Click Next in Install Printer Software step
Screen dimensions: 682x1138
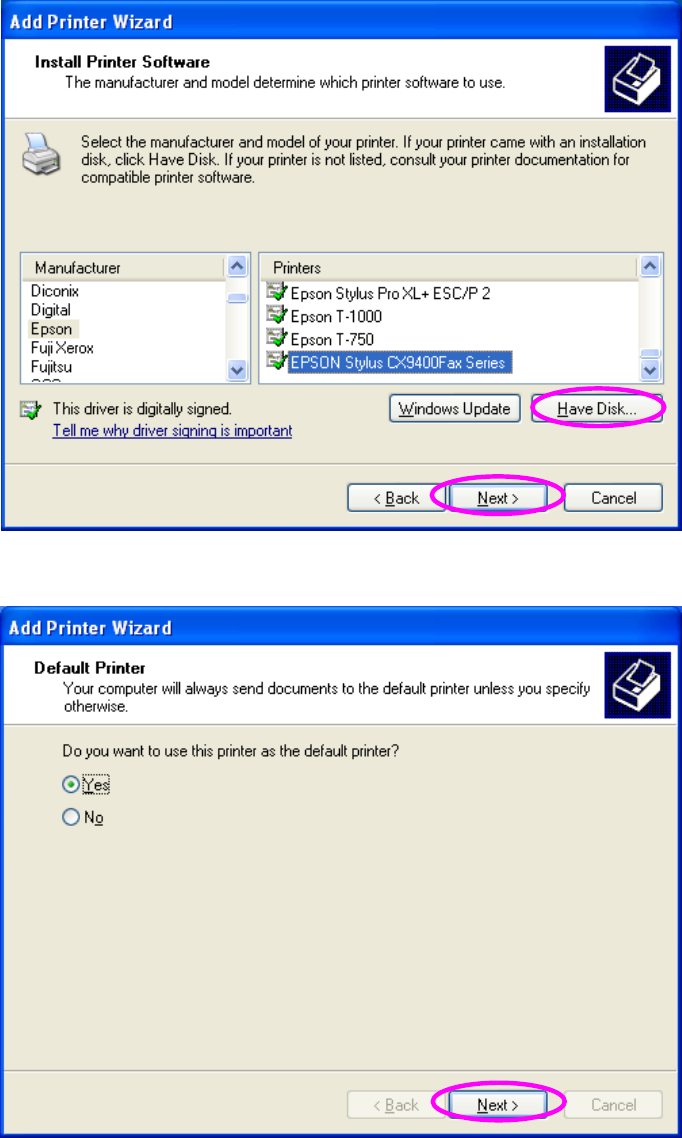[498, 498]
